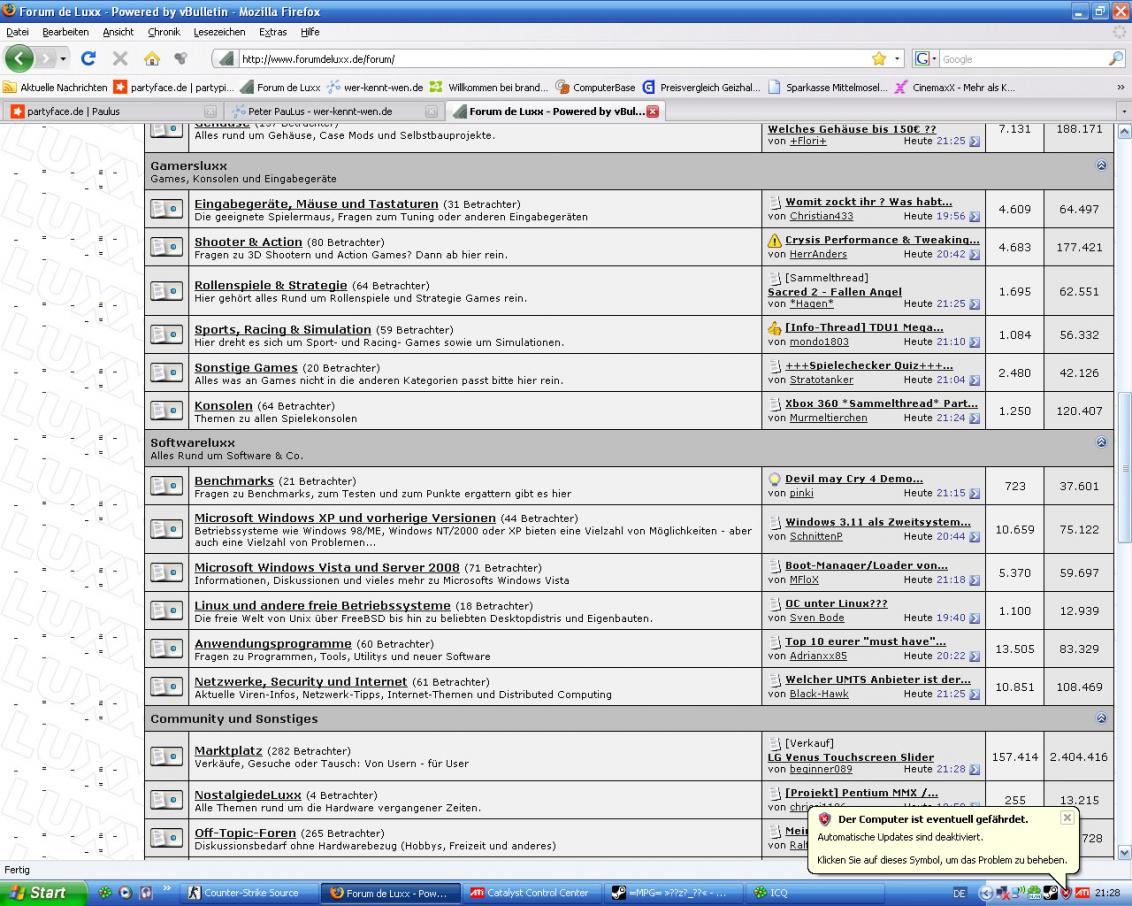The image size is (1132, 906).
Task: Show more bookmarks with the chevron
Action: point(1120,87)
